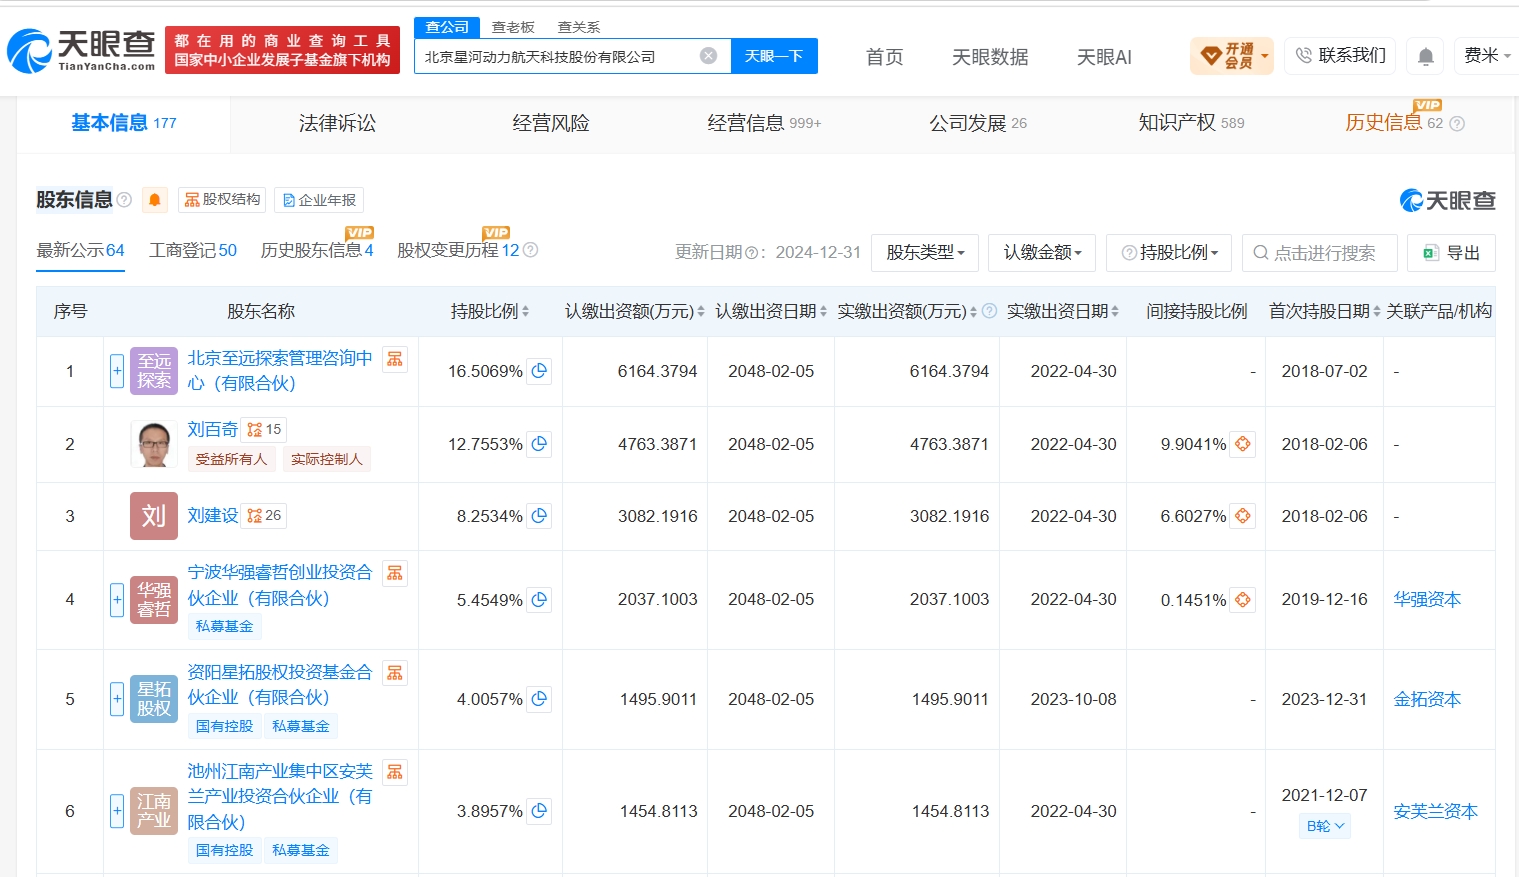This screenshot has height=877, width=1519.
Task: View indirect holding path for 0.1451%
Action: point(1243,600)
